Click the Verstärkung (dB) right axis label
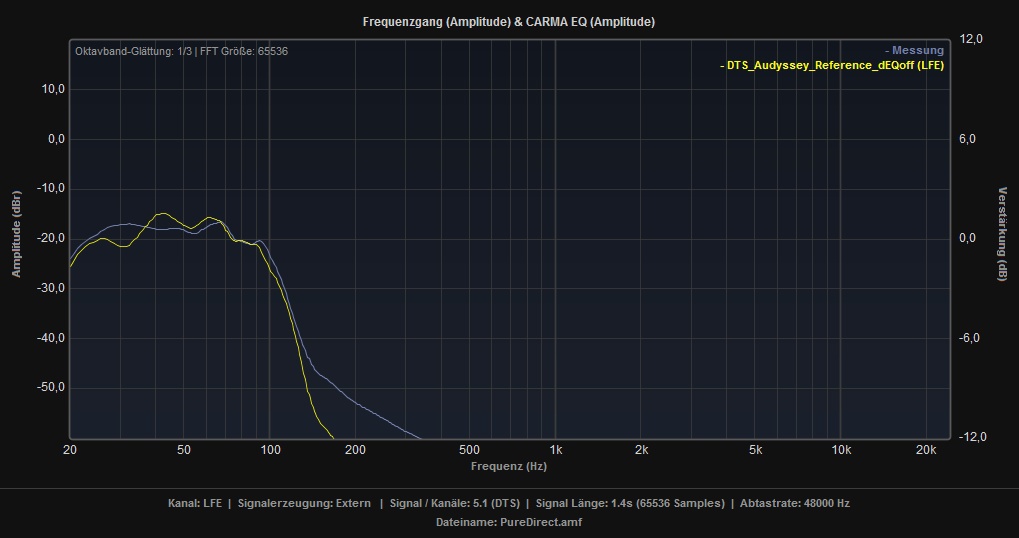This screenshot has height=538, width=1019. click(1001, 236)
